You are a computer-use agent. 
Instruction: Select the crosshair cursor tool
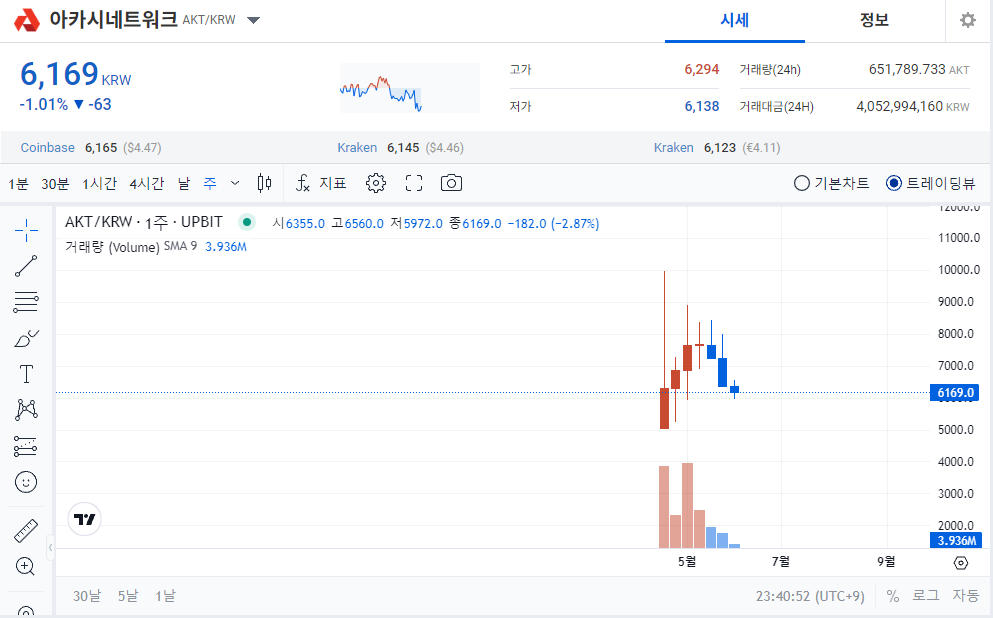point(26,230)
